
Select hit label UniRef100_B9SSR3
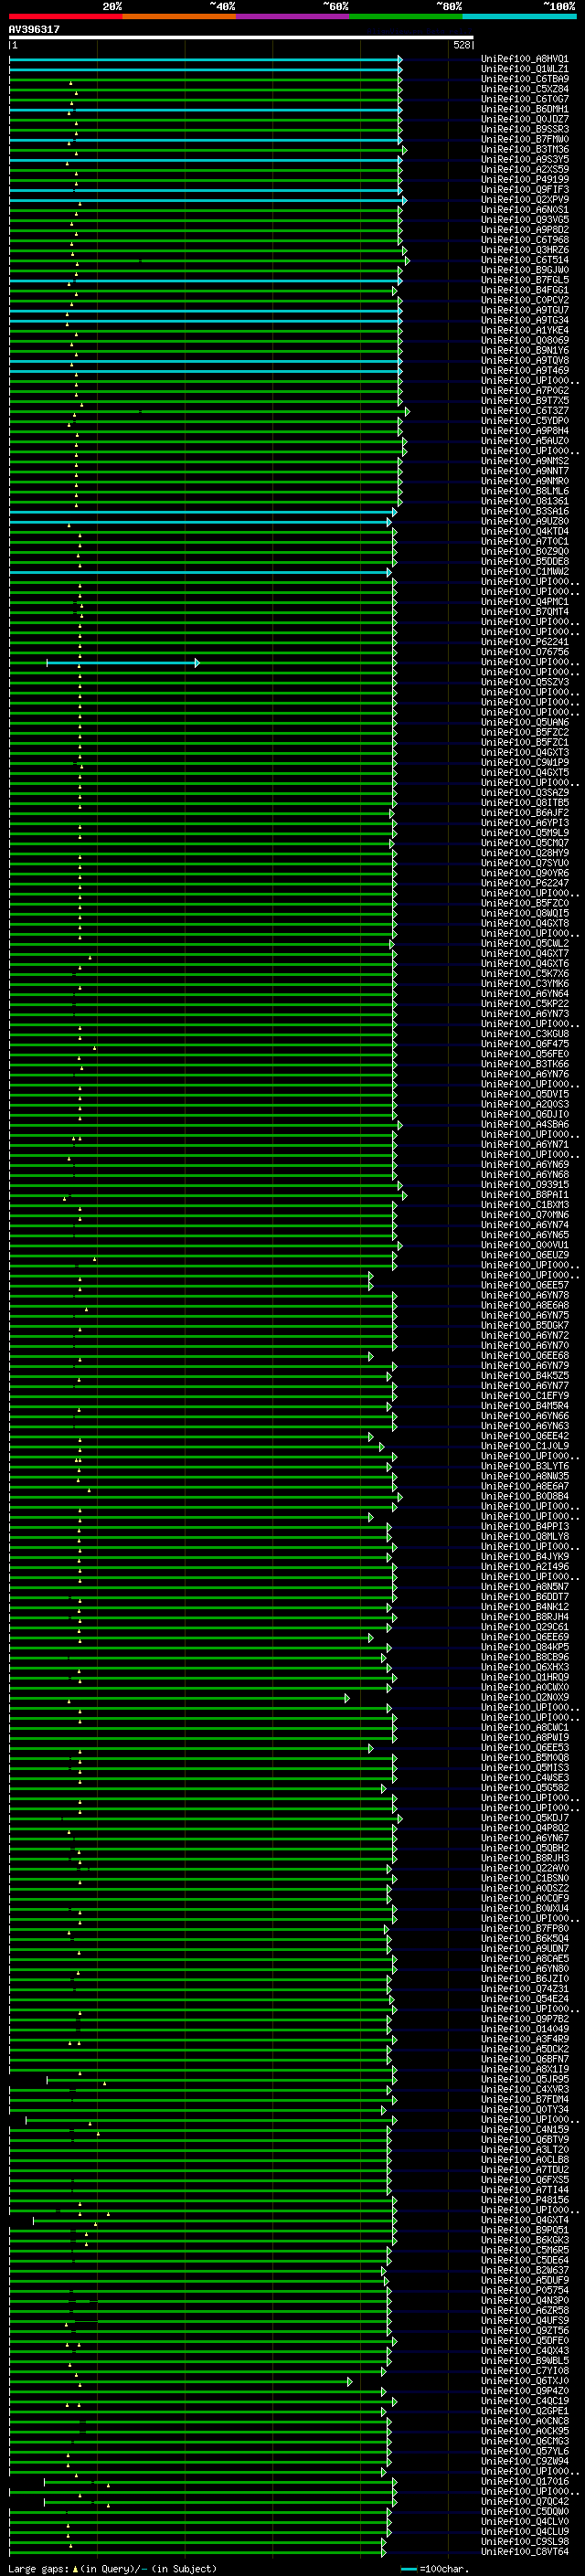pos(525,129)
